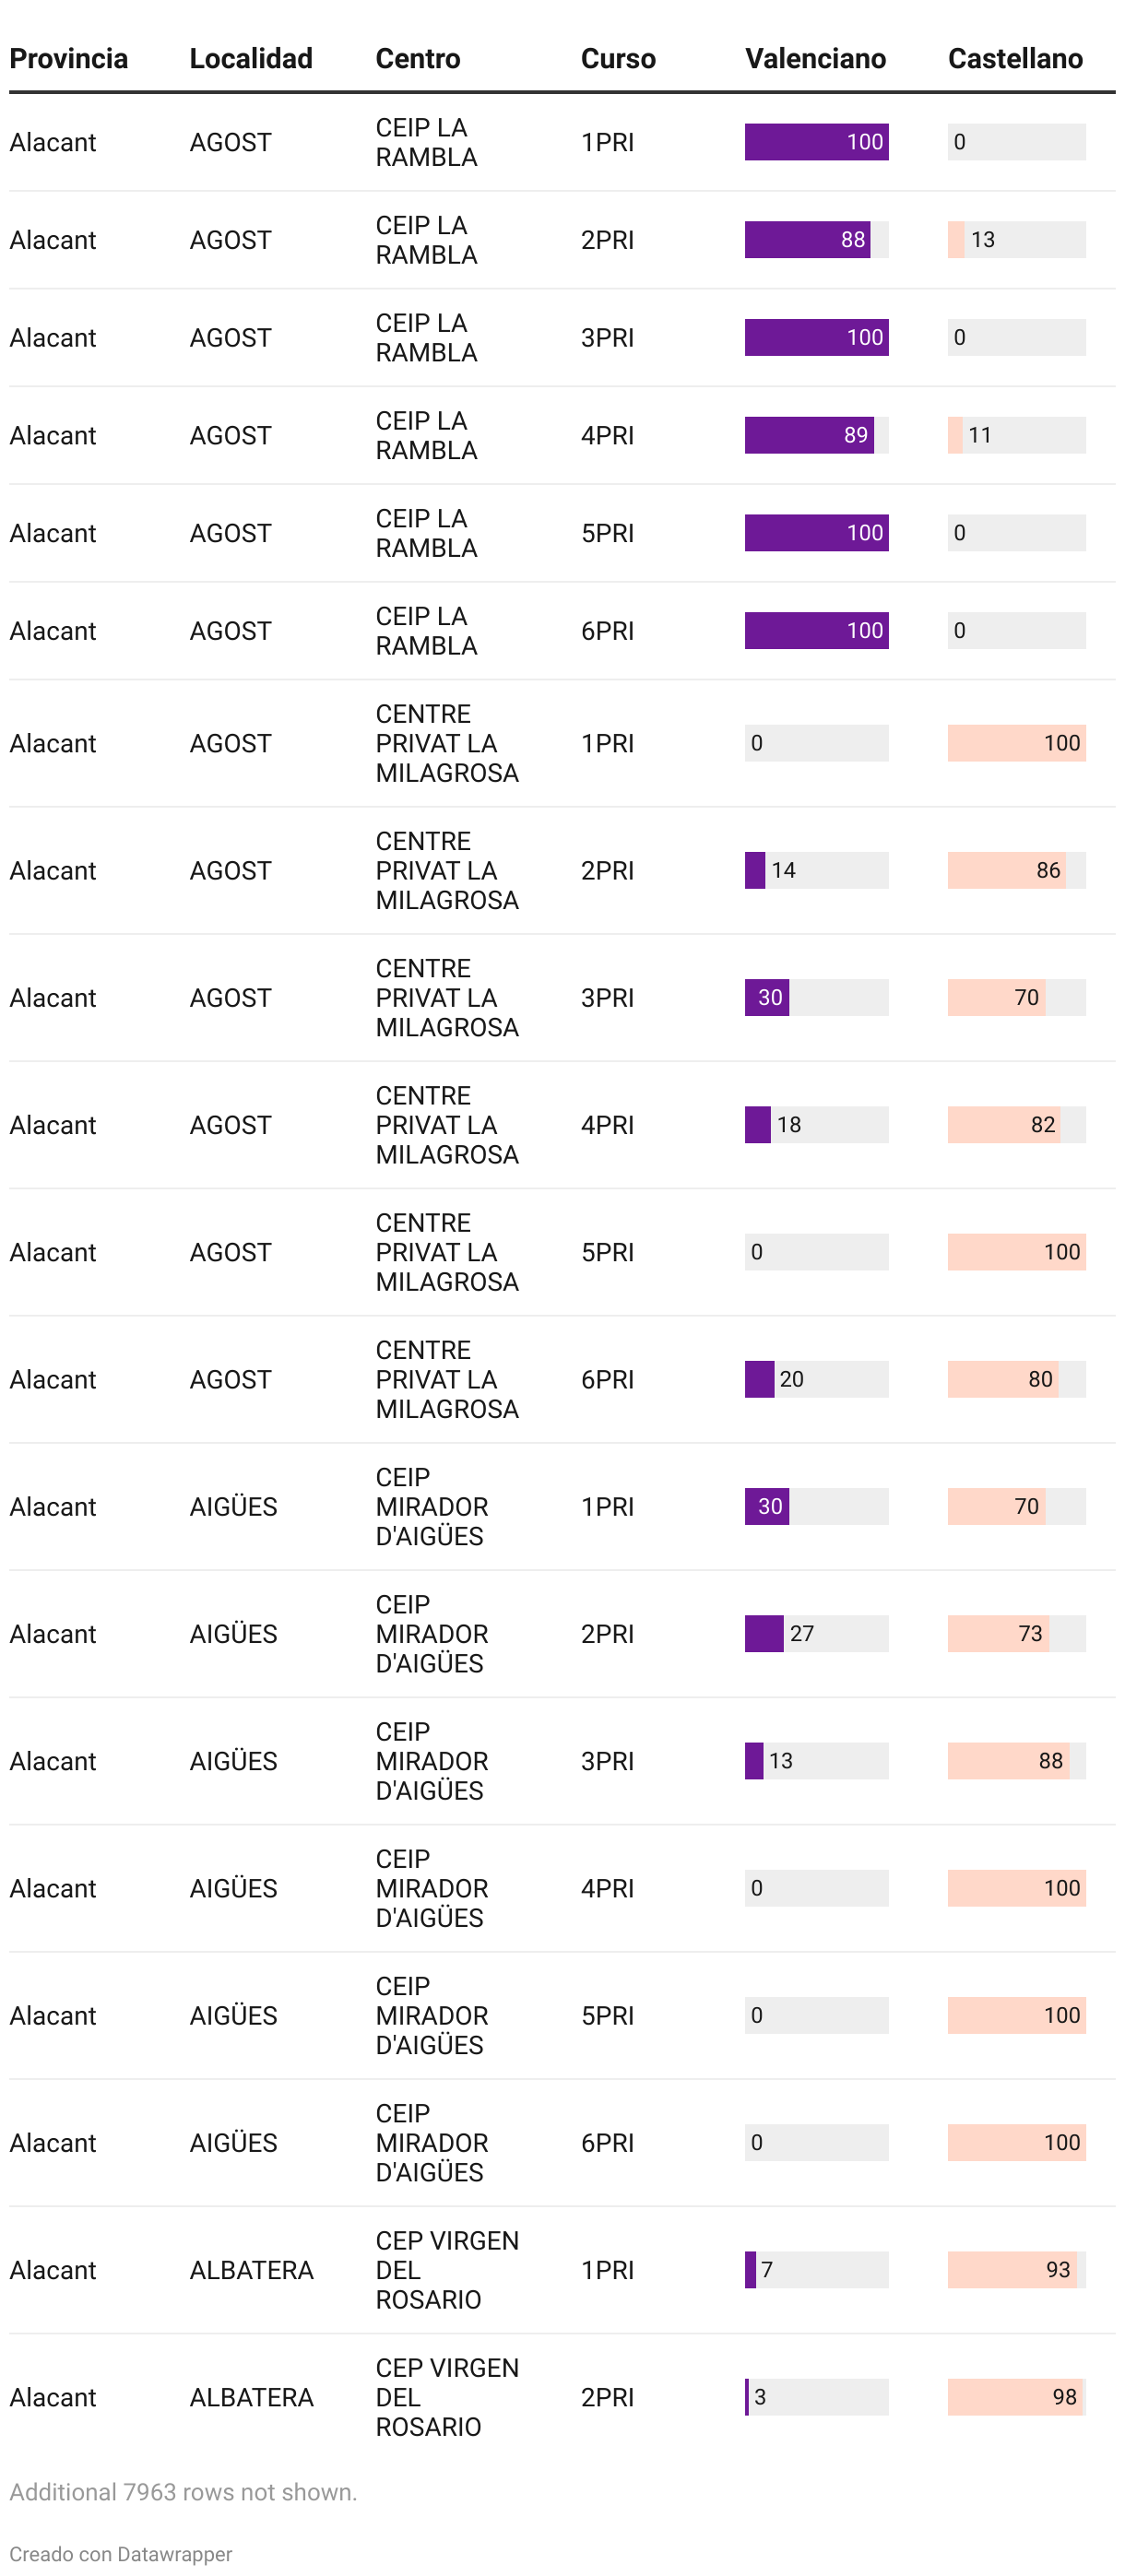1125x2576 pixels.
Task: Click the Valenciano bar showing 7
Action: click(x=750, y=2269)
